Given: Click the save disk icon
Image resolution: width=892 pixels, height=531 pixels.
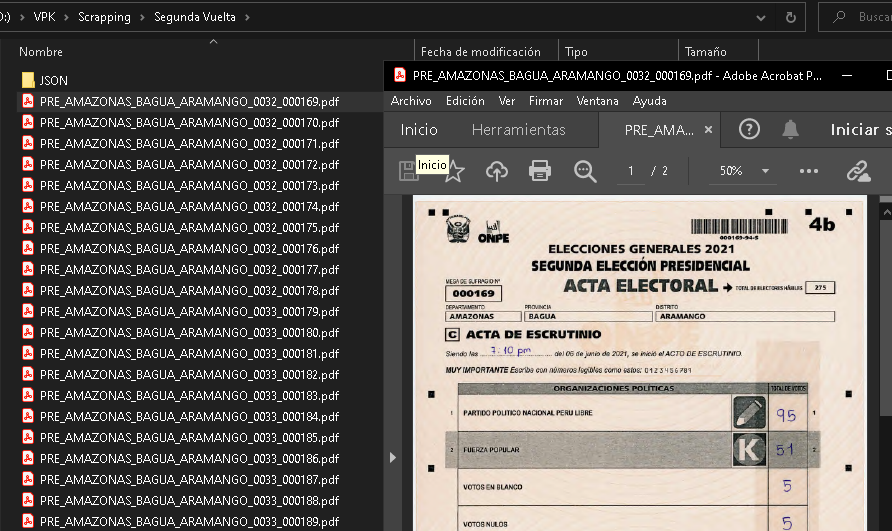Looking at the screenshot, I should (407, 171).
